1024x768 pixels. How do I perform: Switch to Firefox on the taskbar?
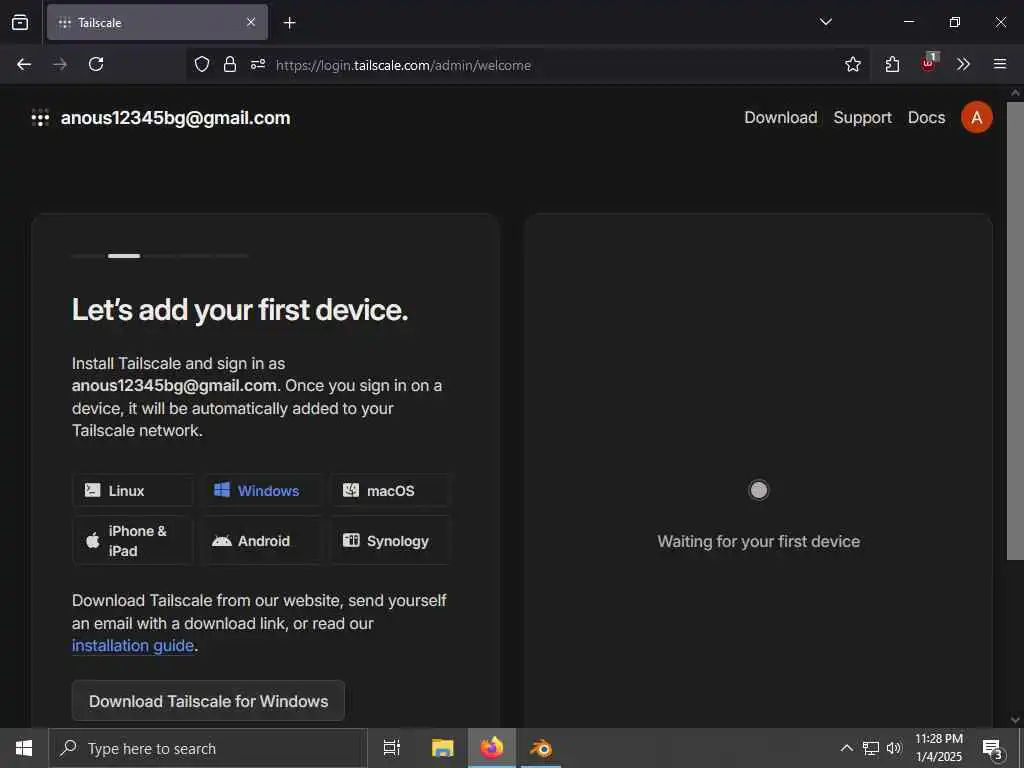[x=492, y=748]
